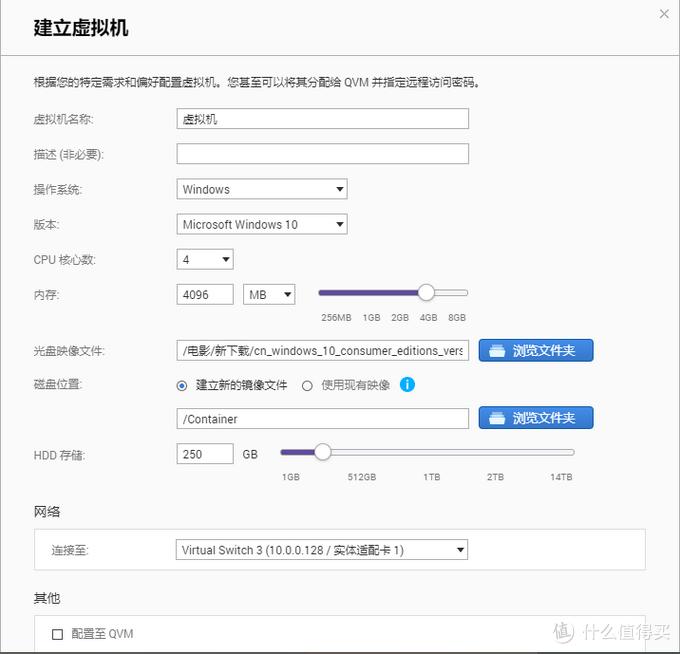Screen dimensions: 680x654
Task: Click the 1TB storage scale label
Action: [x=432, y=477]
